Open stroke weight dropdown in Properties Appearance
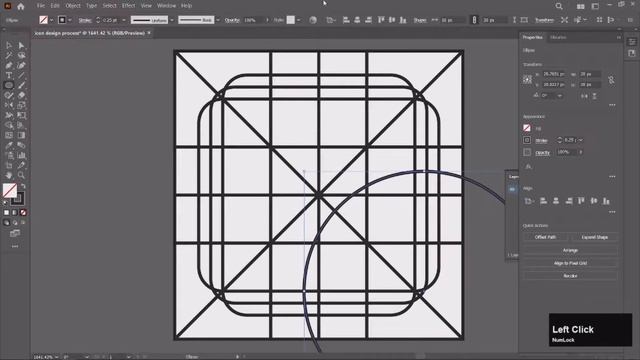 click(580, 140)
